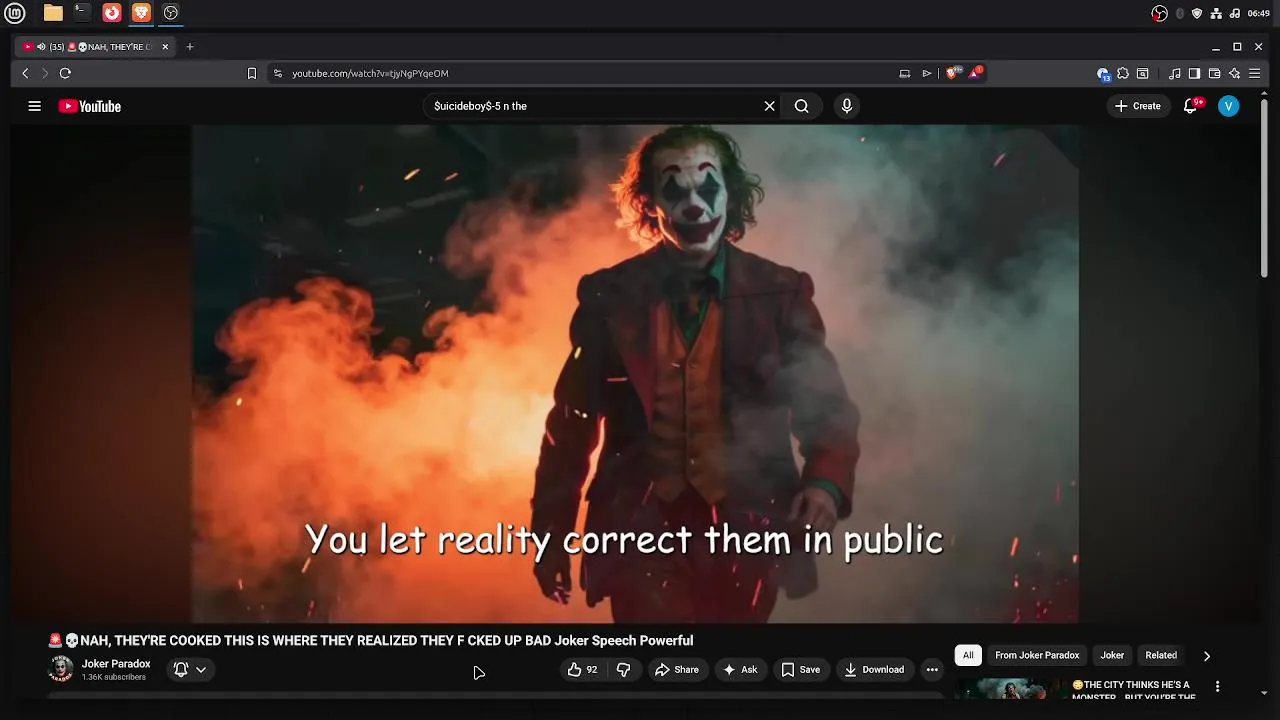Click the Joker Paradox channel avatar
1280x720 pixels.
pyautogui.click(x=61, y=669)
